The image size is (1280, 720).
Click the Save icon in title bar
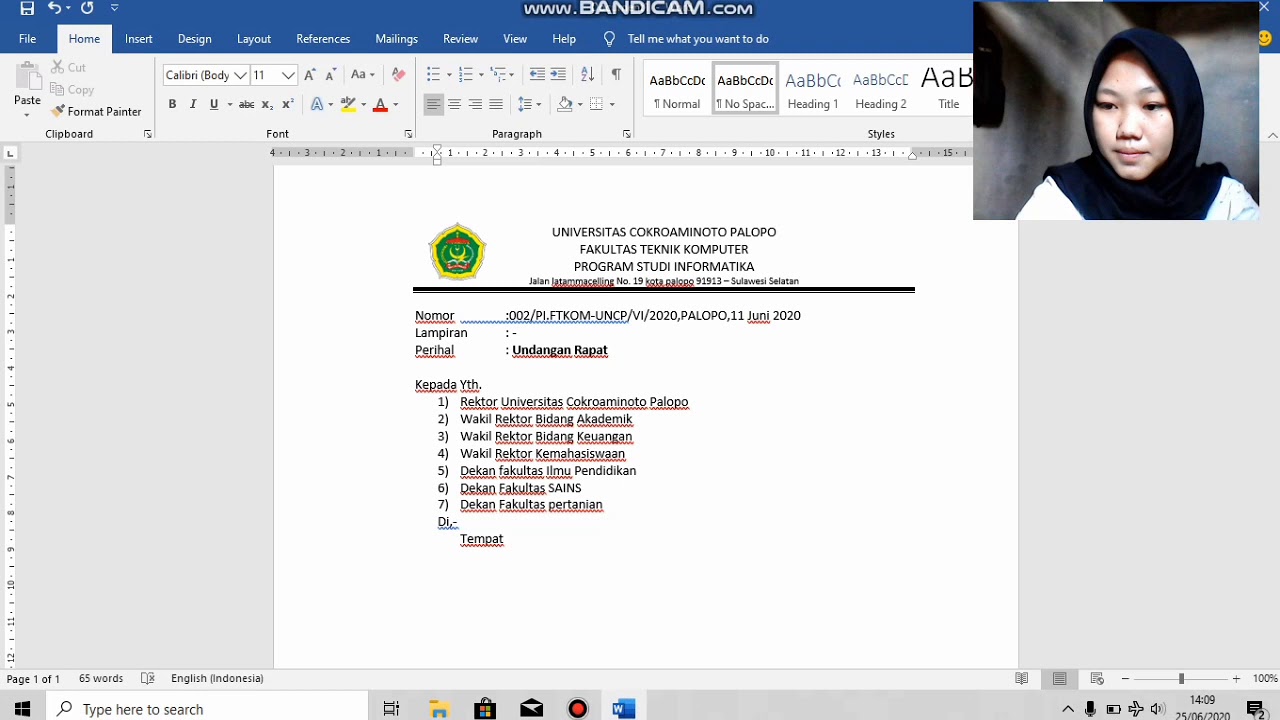[x=27, y=9]
